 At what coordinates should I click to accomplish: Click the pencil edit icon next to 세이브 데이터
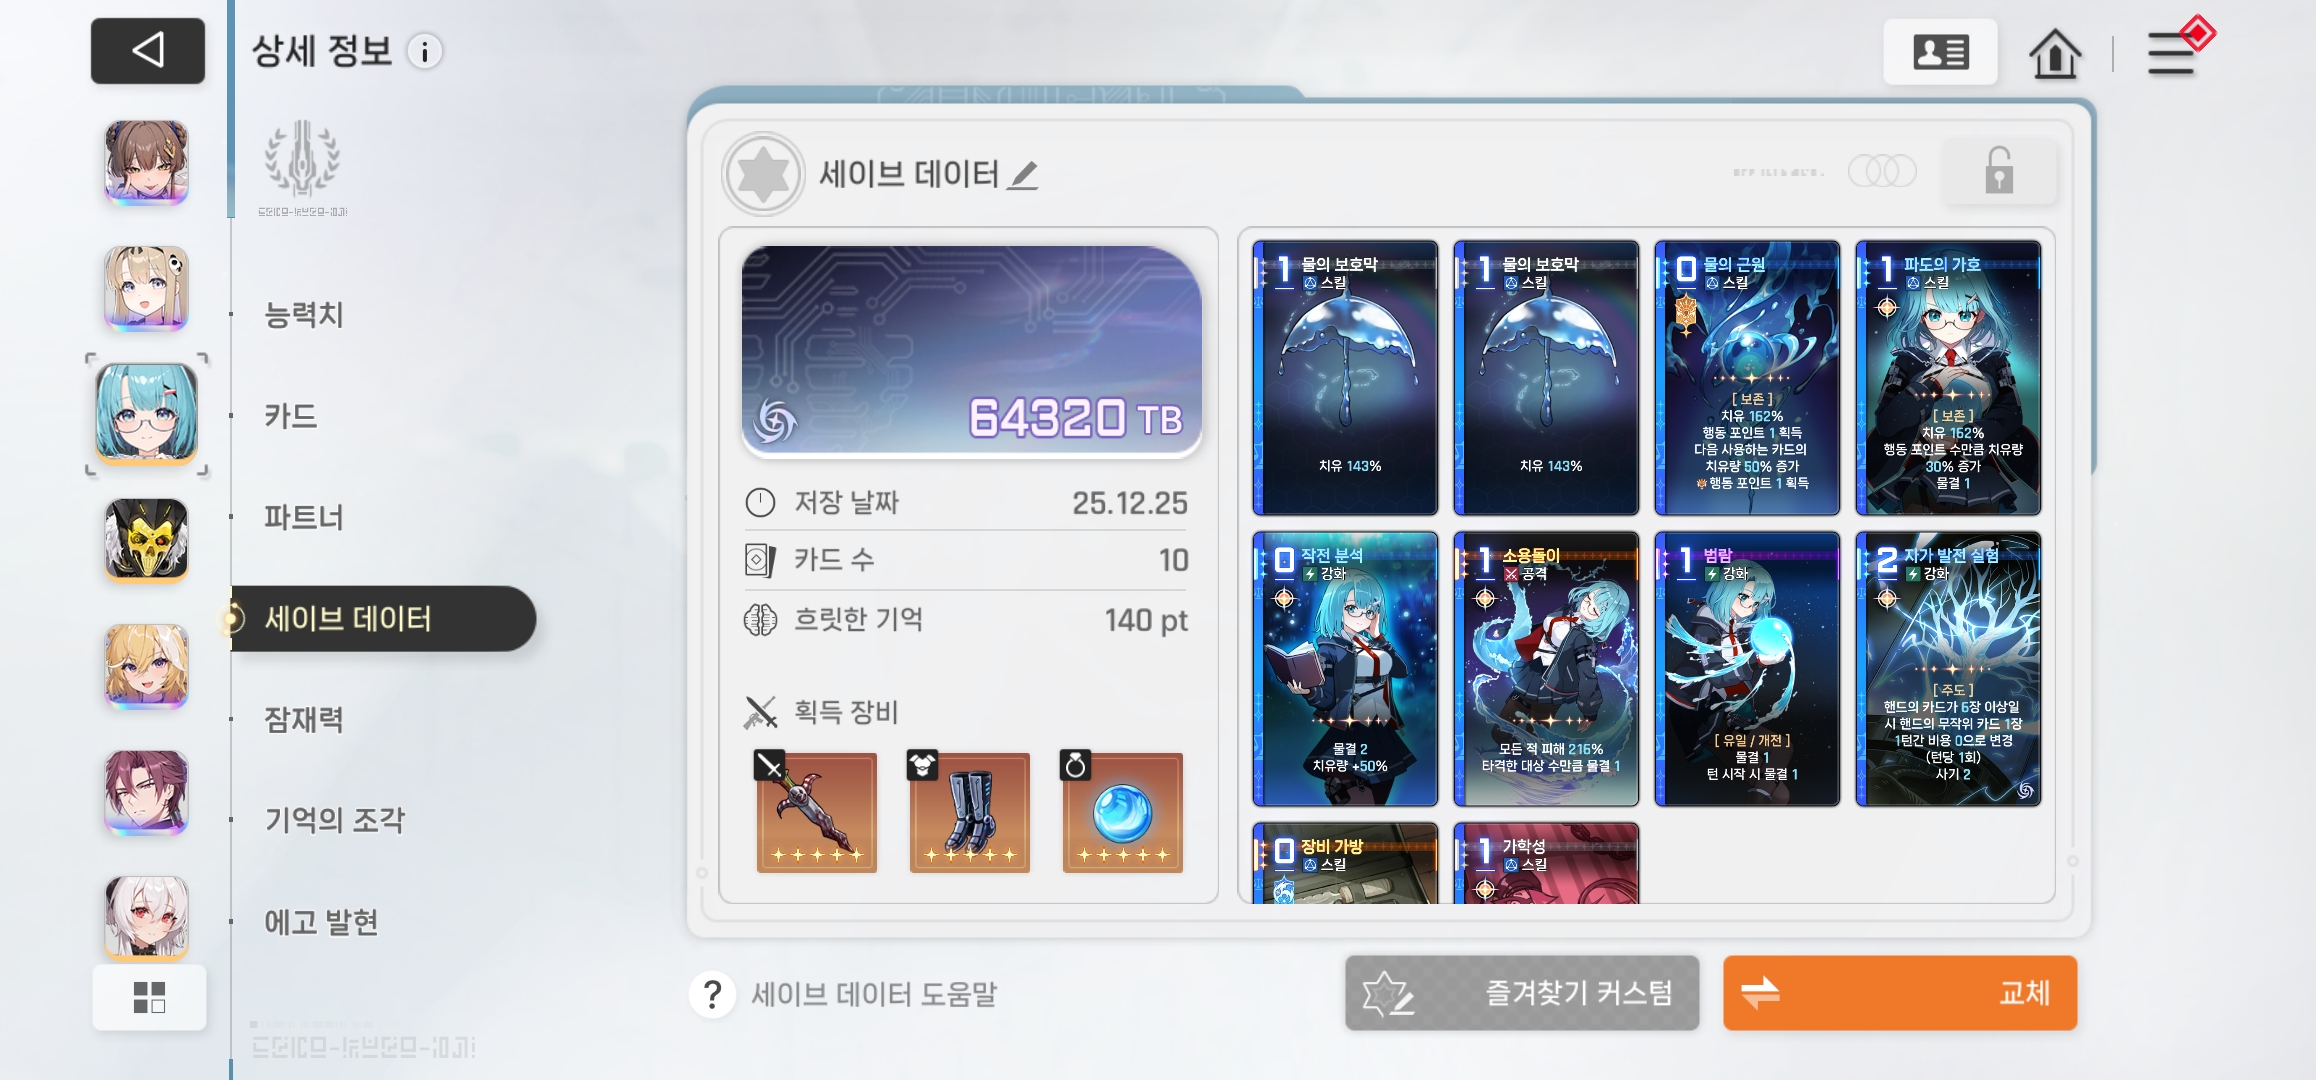tap(1023, 175)
